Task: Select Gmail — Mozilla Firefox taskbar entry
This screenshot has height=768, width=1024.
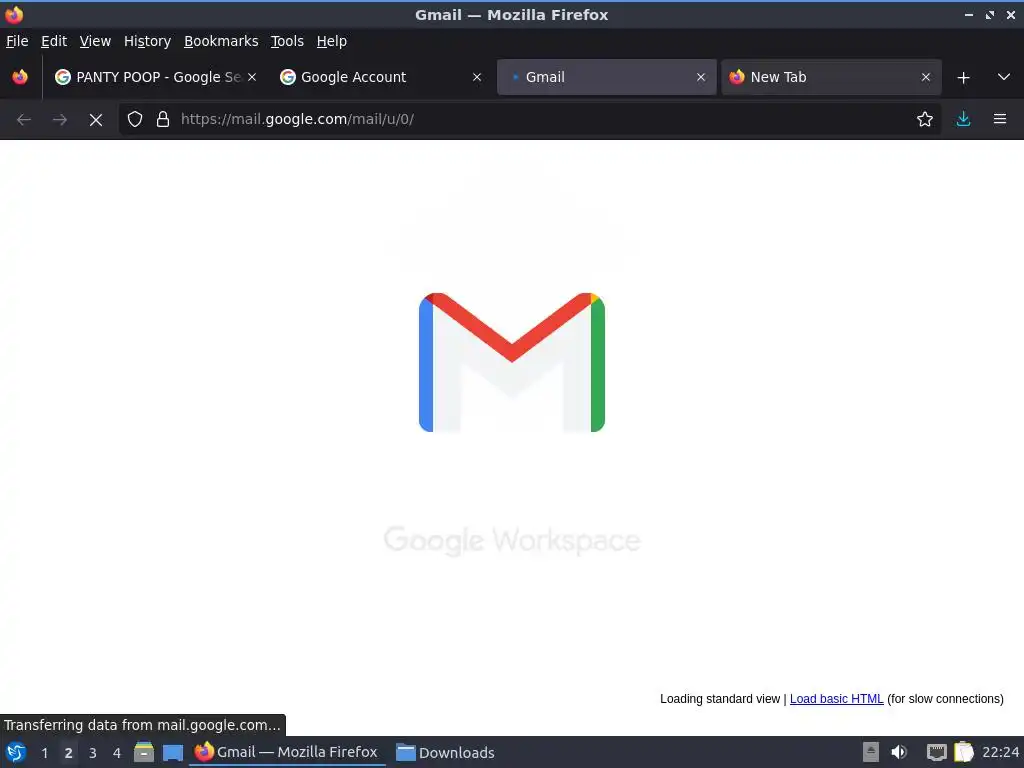Action: click(287, 752)
